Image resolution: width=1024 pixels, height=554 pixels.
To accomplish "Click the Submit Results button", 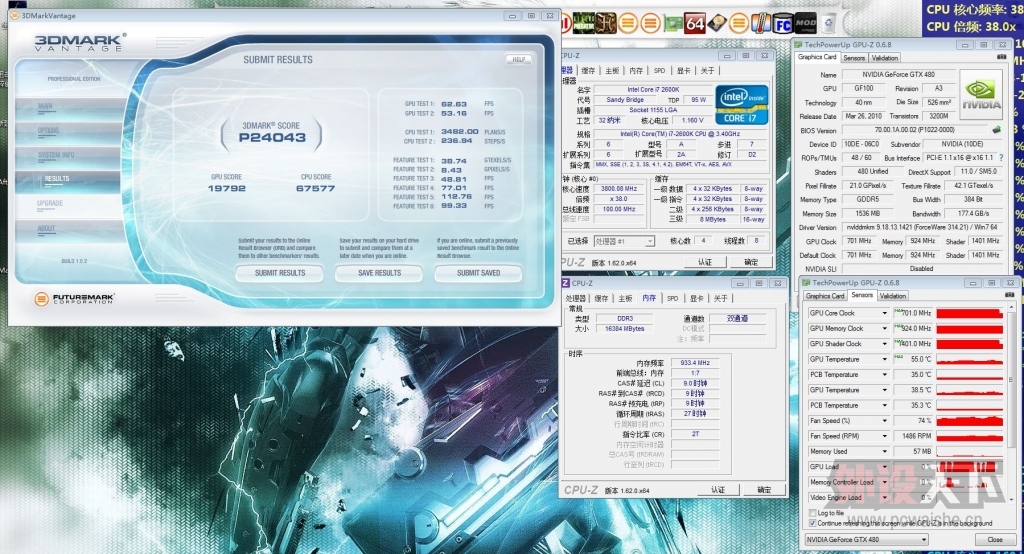I will pos(280,273).
